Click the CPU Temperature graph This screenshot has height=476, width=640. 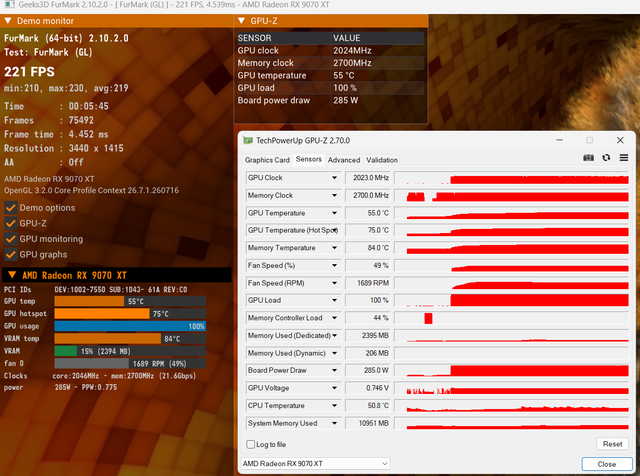[511, 405]
